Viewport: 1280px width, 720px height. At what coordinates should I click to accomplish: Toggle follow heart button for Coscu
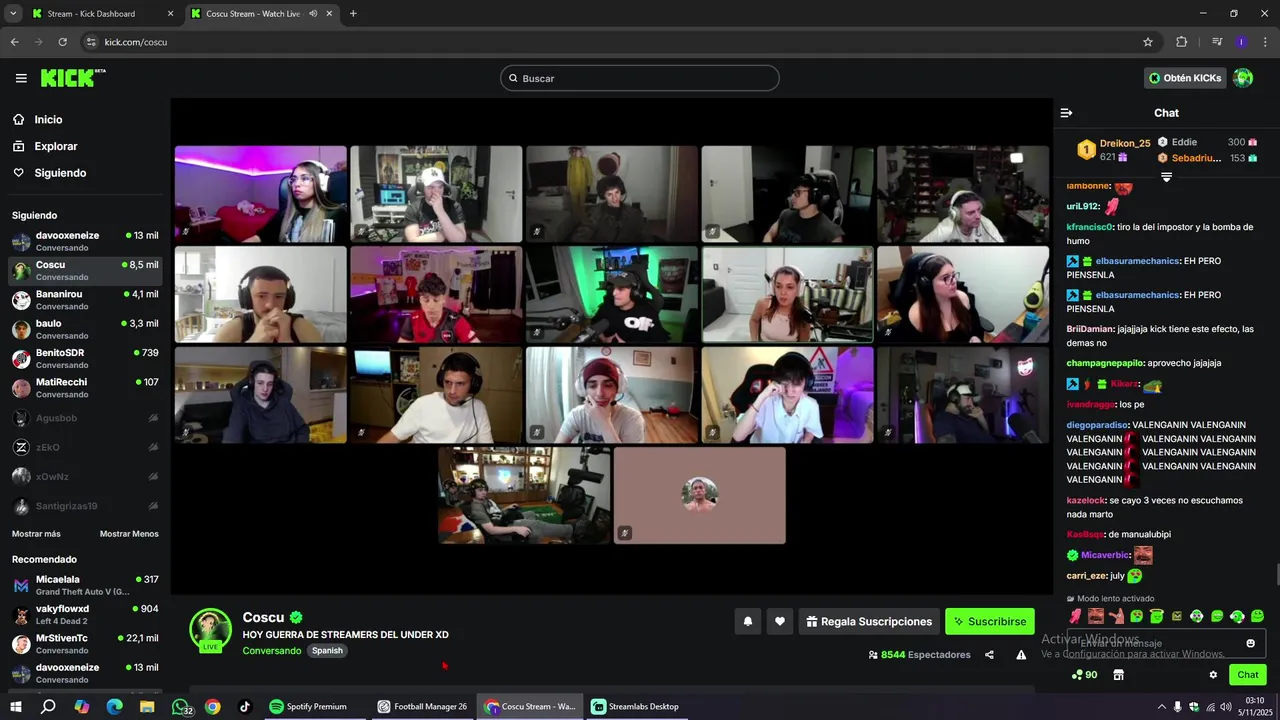[780, 621]
